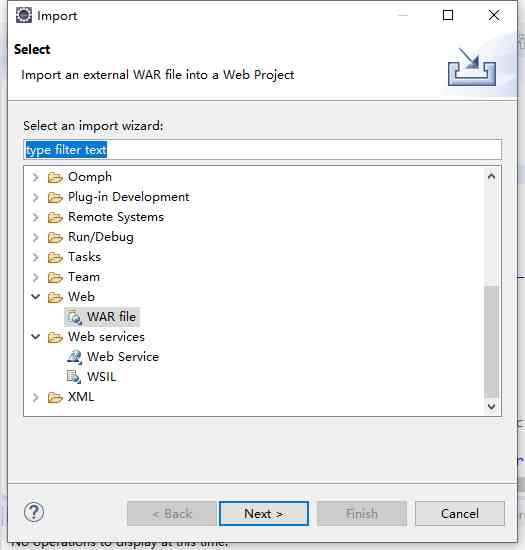
Task: Collapse the Web category
Action: coord(35,297)
